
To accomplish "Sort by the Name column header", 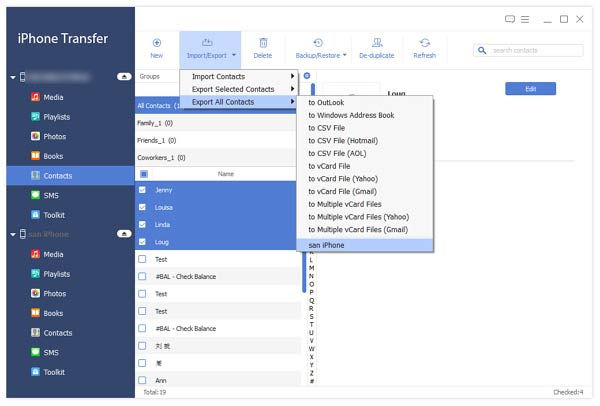I will (x=225, y=174).
